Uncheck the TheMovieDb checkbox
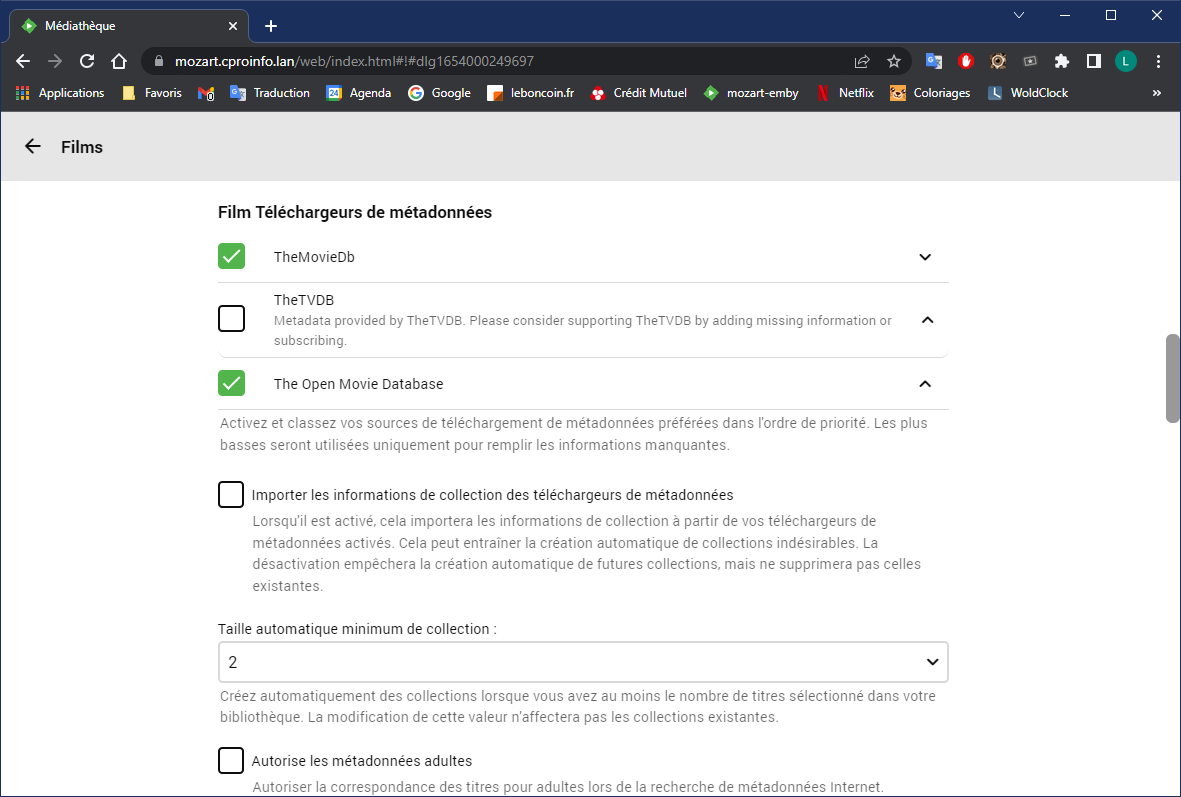The height and width of the screenshot is (797, 1181). pos(232,256)
